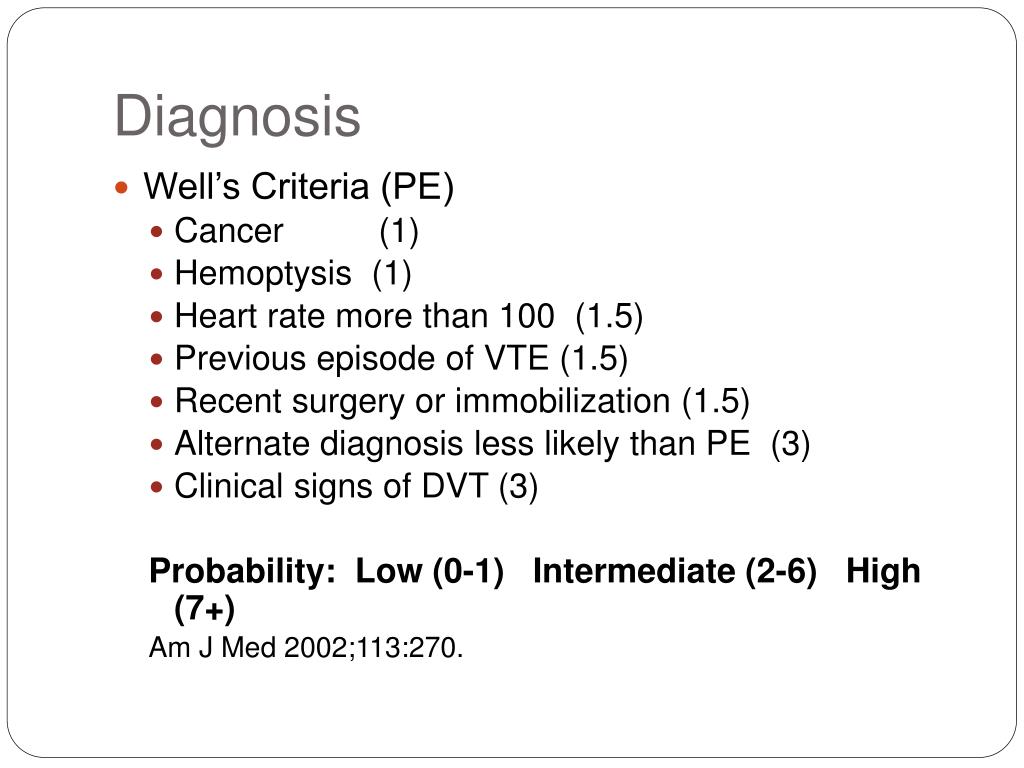Select the Heart rate more than 100 line
1024x768 pixels.
point(409,316)
